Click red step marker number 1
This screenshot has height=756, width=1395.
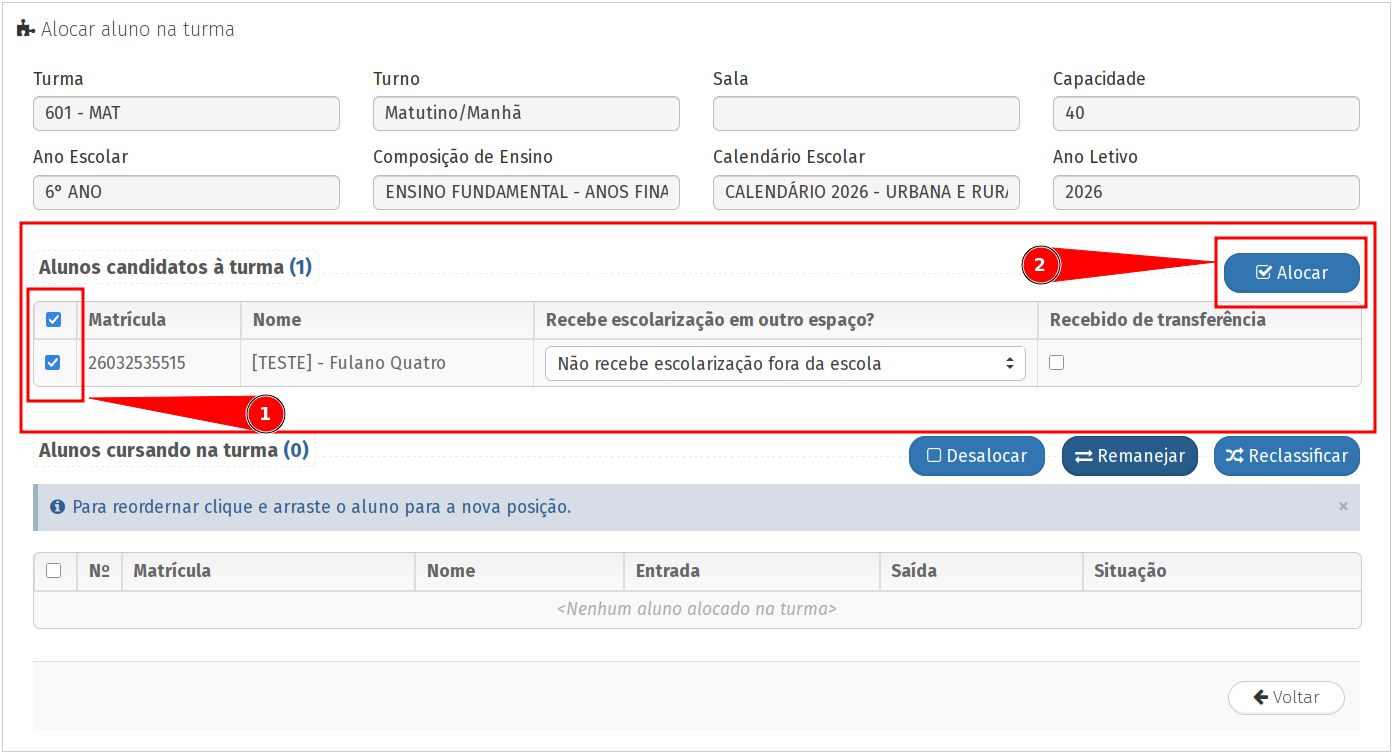(x=265, y=412)
